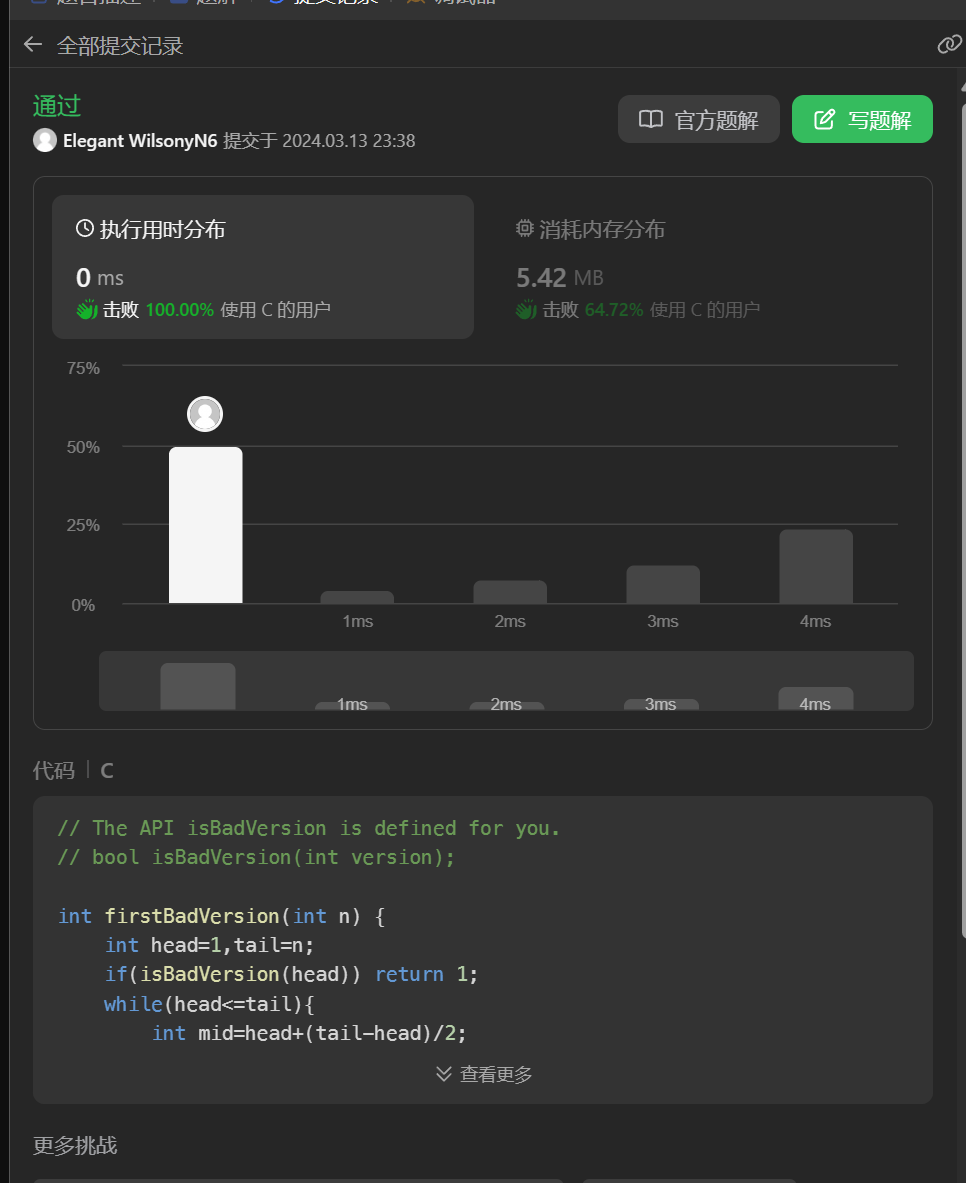Click the clock icon beside 执行用时分布

click(85, 229)
